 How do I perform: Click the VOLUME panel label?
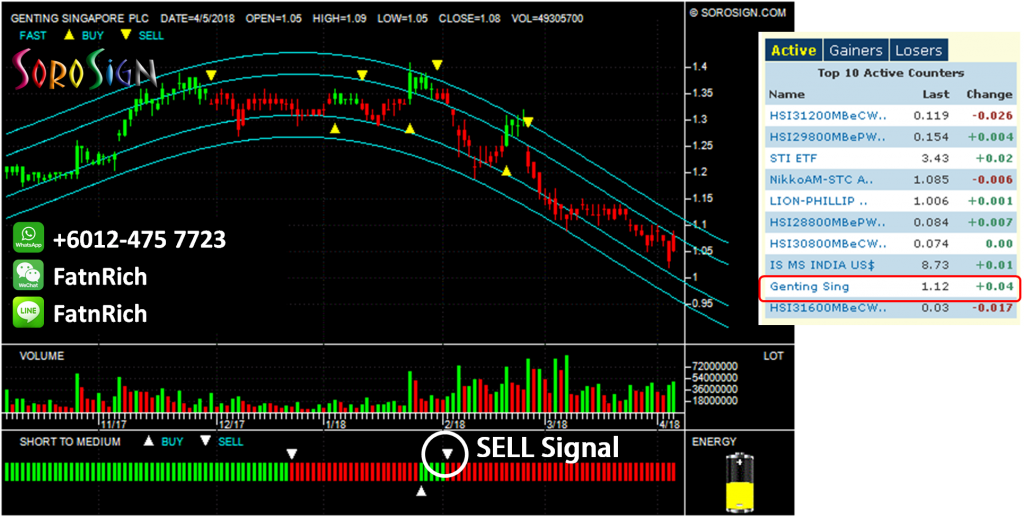42,356
